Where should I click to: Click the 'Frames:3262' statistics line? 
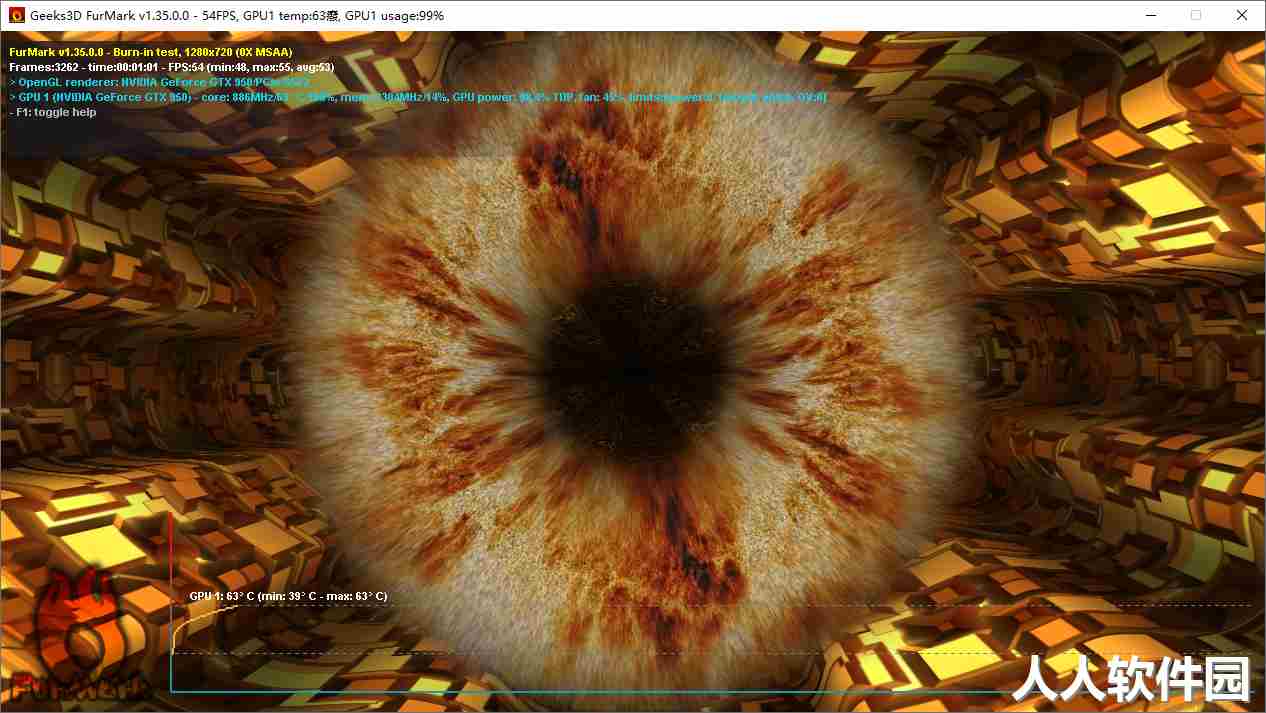pos(171,67)
